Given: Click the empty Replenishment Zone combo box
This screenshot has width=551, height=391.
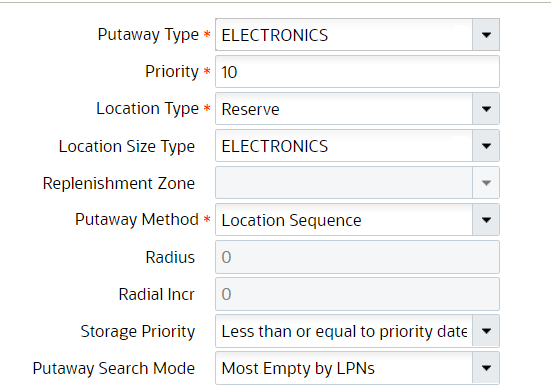Looking at the screenshot, I should [x=344, y=183].
